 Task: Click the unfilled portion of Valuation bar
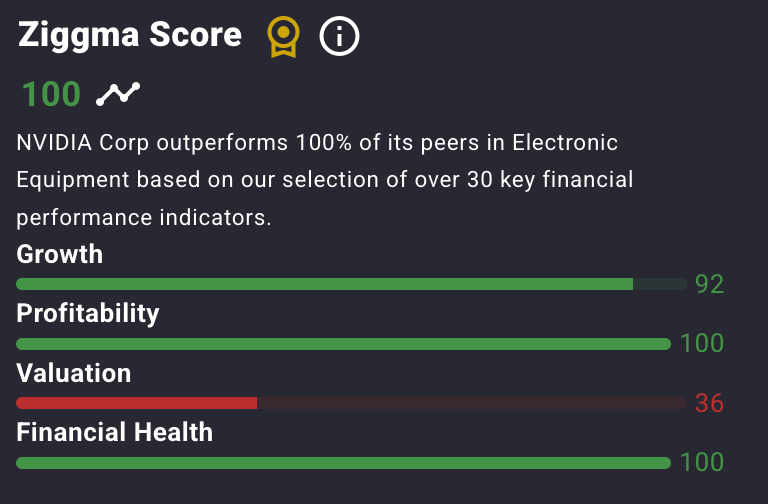coord(472,403)
